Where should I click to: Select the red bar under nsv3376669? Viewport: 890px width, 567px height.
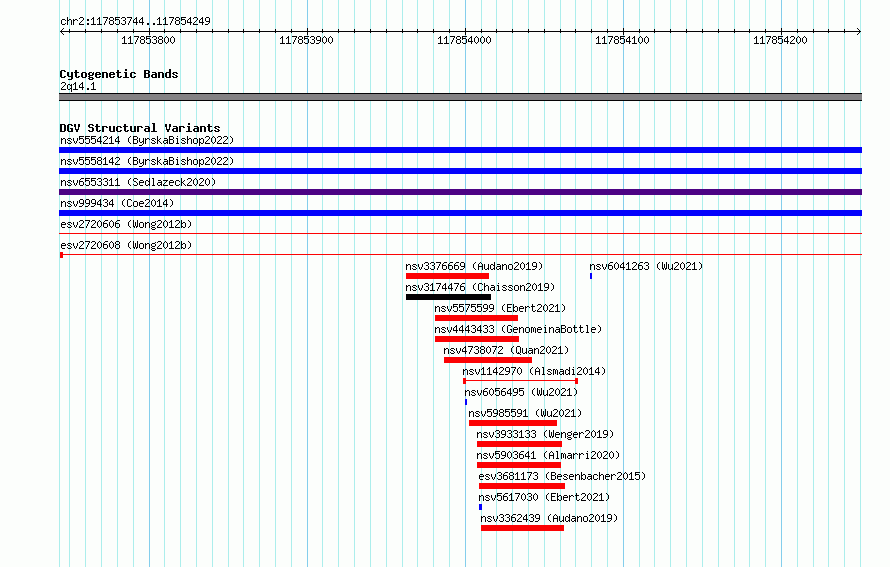(447, 276)
